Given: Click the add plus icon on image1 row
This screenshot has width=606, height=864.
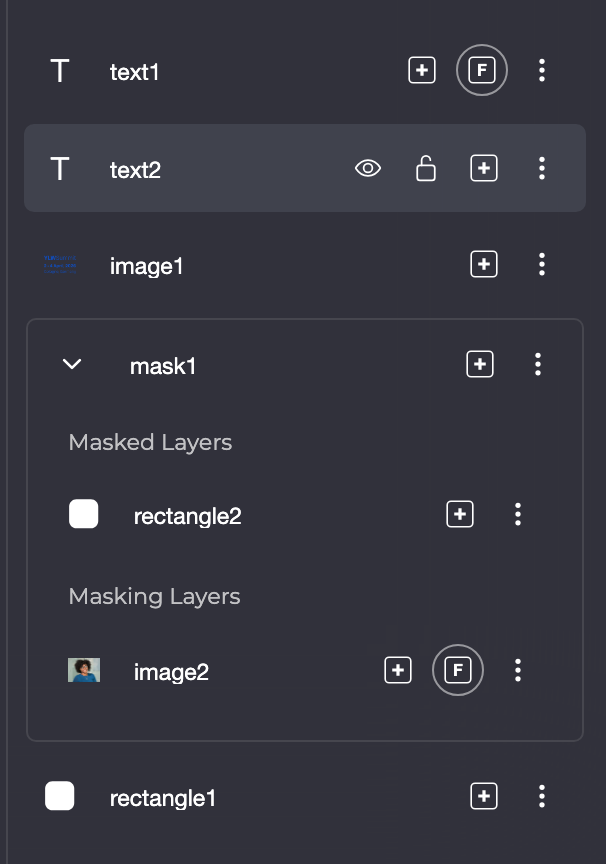Looking at the screenshot, I should pos(484,264).
